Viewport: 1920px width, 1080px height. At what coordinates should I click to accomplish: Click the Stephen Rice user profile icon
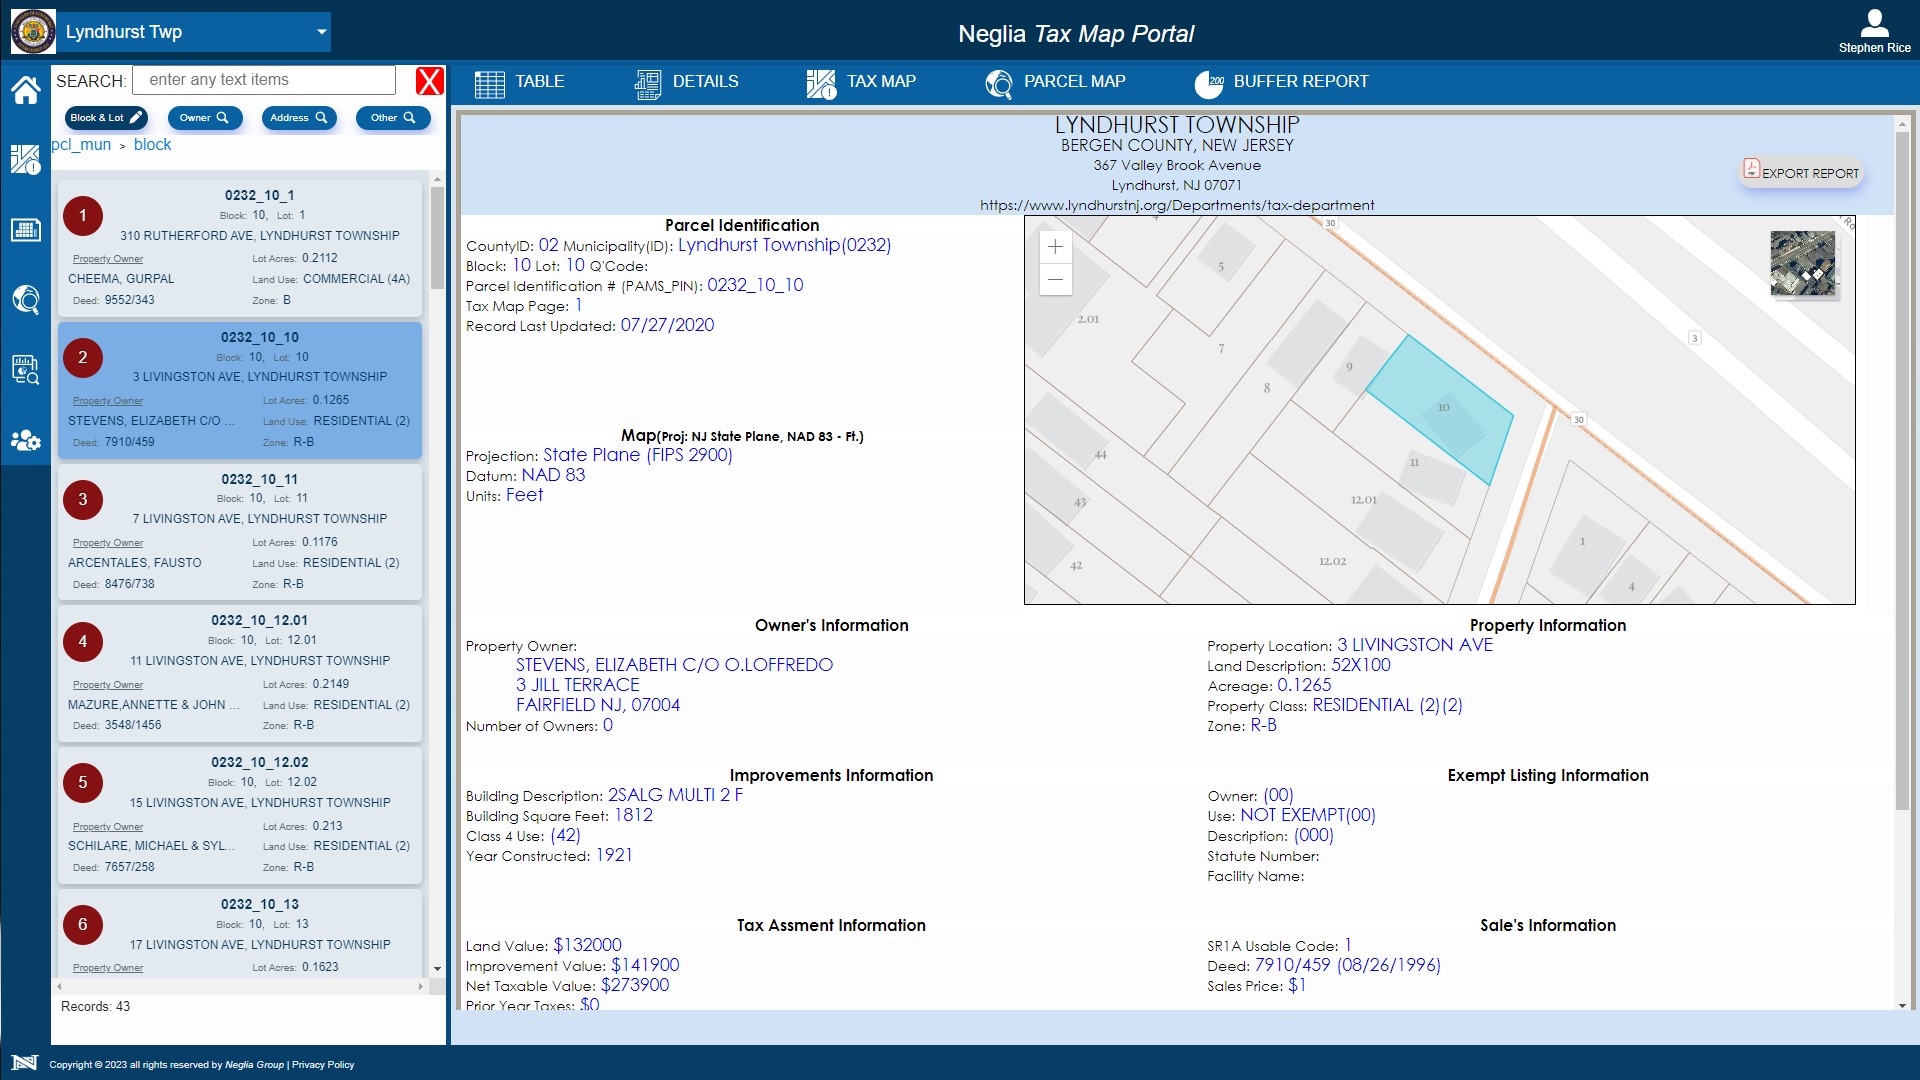coord(1873,24)
